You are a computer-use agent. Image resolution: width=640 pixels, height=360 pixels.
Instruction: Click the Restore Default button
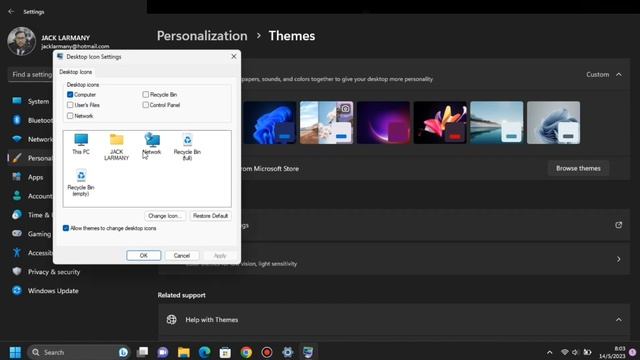click(x=211, y=216)
